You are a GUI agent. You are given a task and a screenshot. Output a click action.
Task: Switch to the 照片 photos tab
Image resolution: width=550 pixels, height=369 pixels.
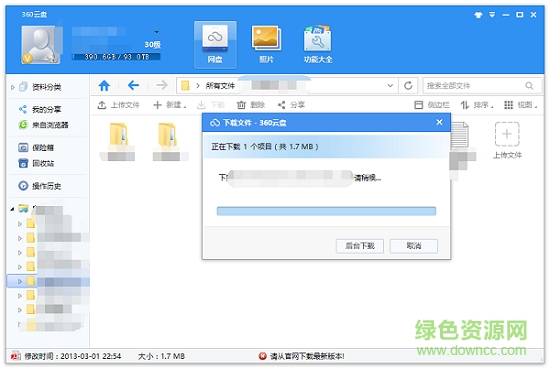tap(266, 45)
